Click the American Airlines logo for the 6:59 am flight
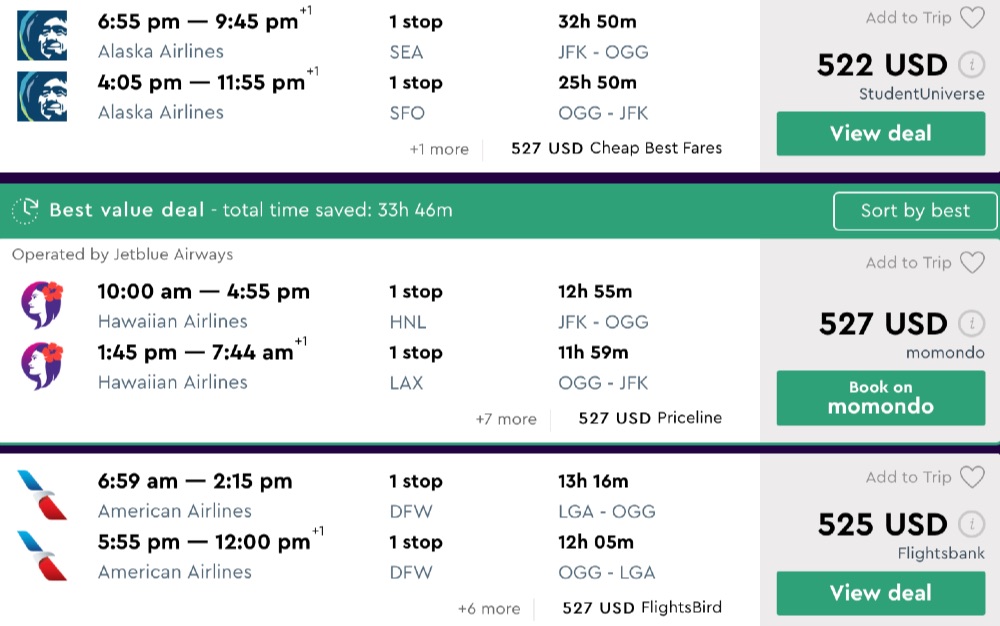The image size is (1000, 626). pyautogui.click(x=42, y=496)
